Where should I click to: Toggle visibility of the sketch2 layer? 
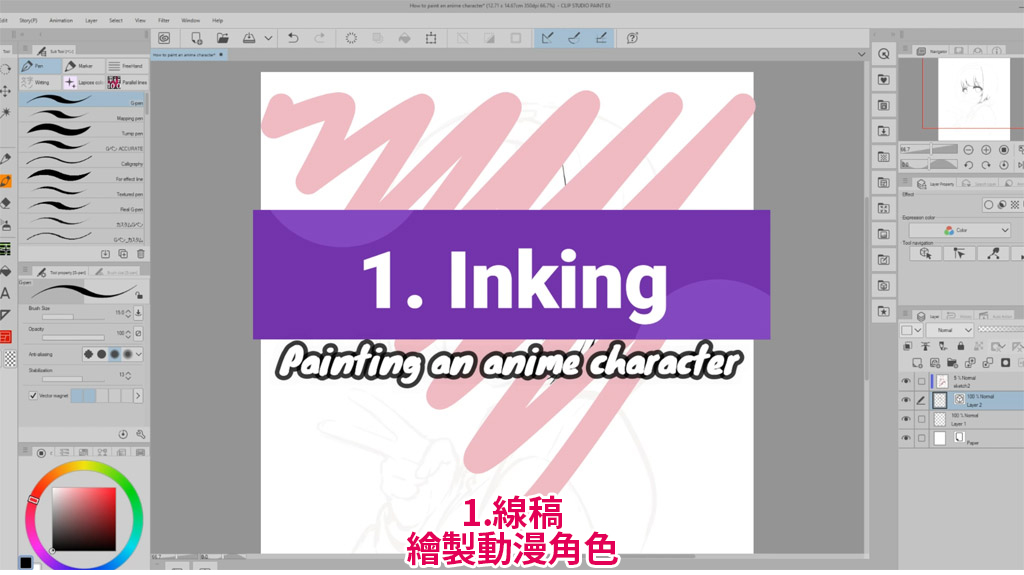[x=906, y=381]
